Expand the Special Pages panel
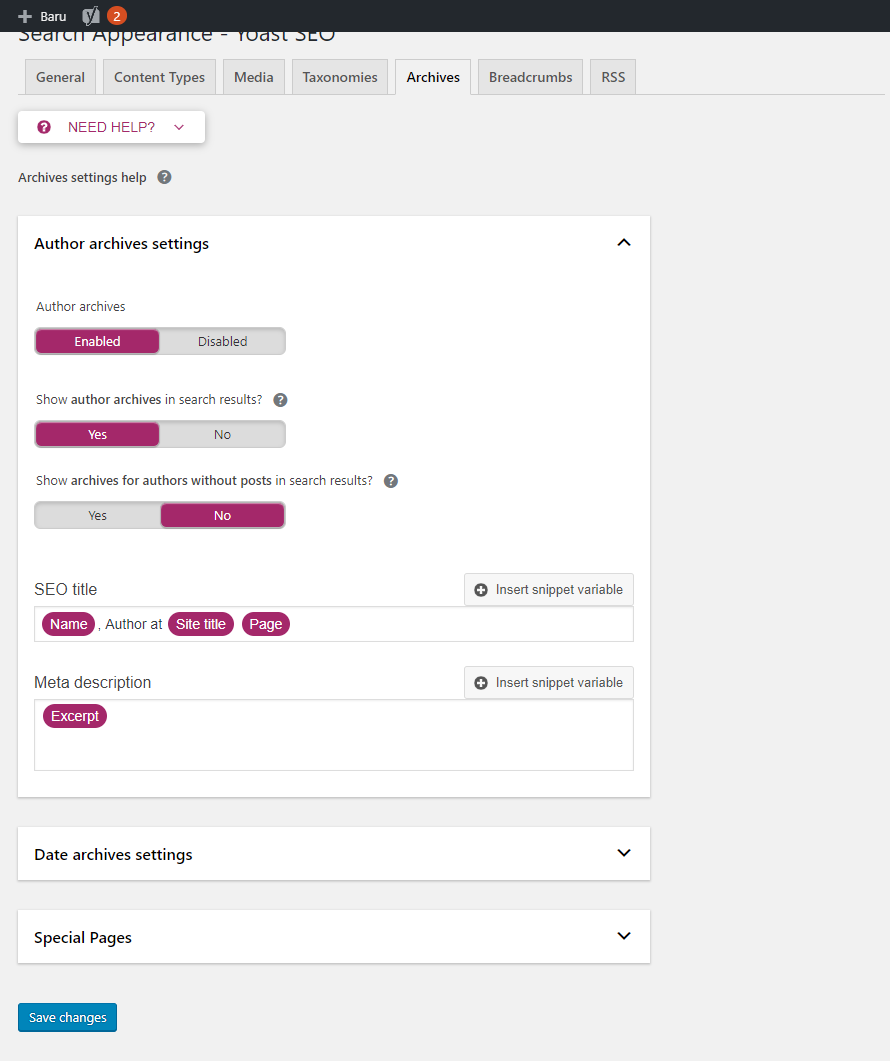Image resolution: width=890 pixels, height=1061 pixels. tap(624, 936)
